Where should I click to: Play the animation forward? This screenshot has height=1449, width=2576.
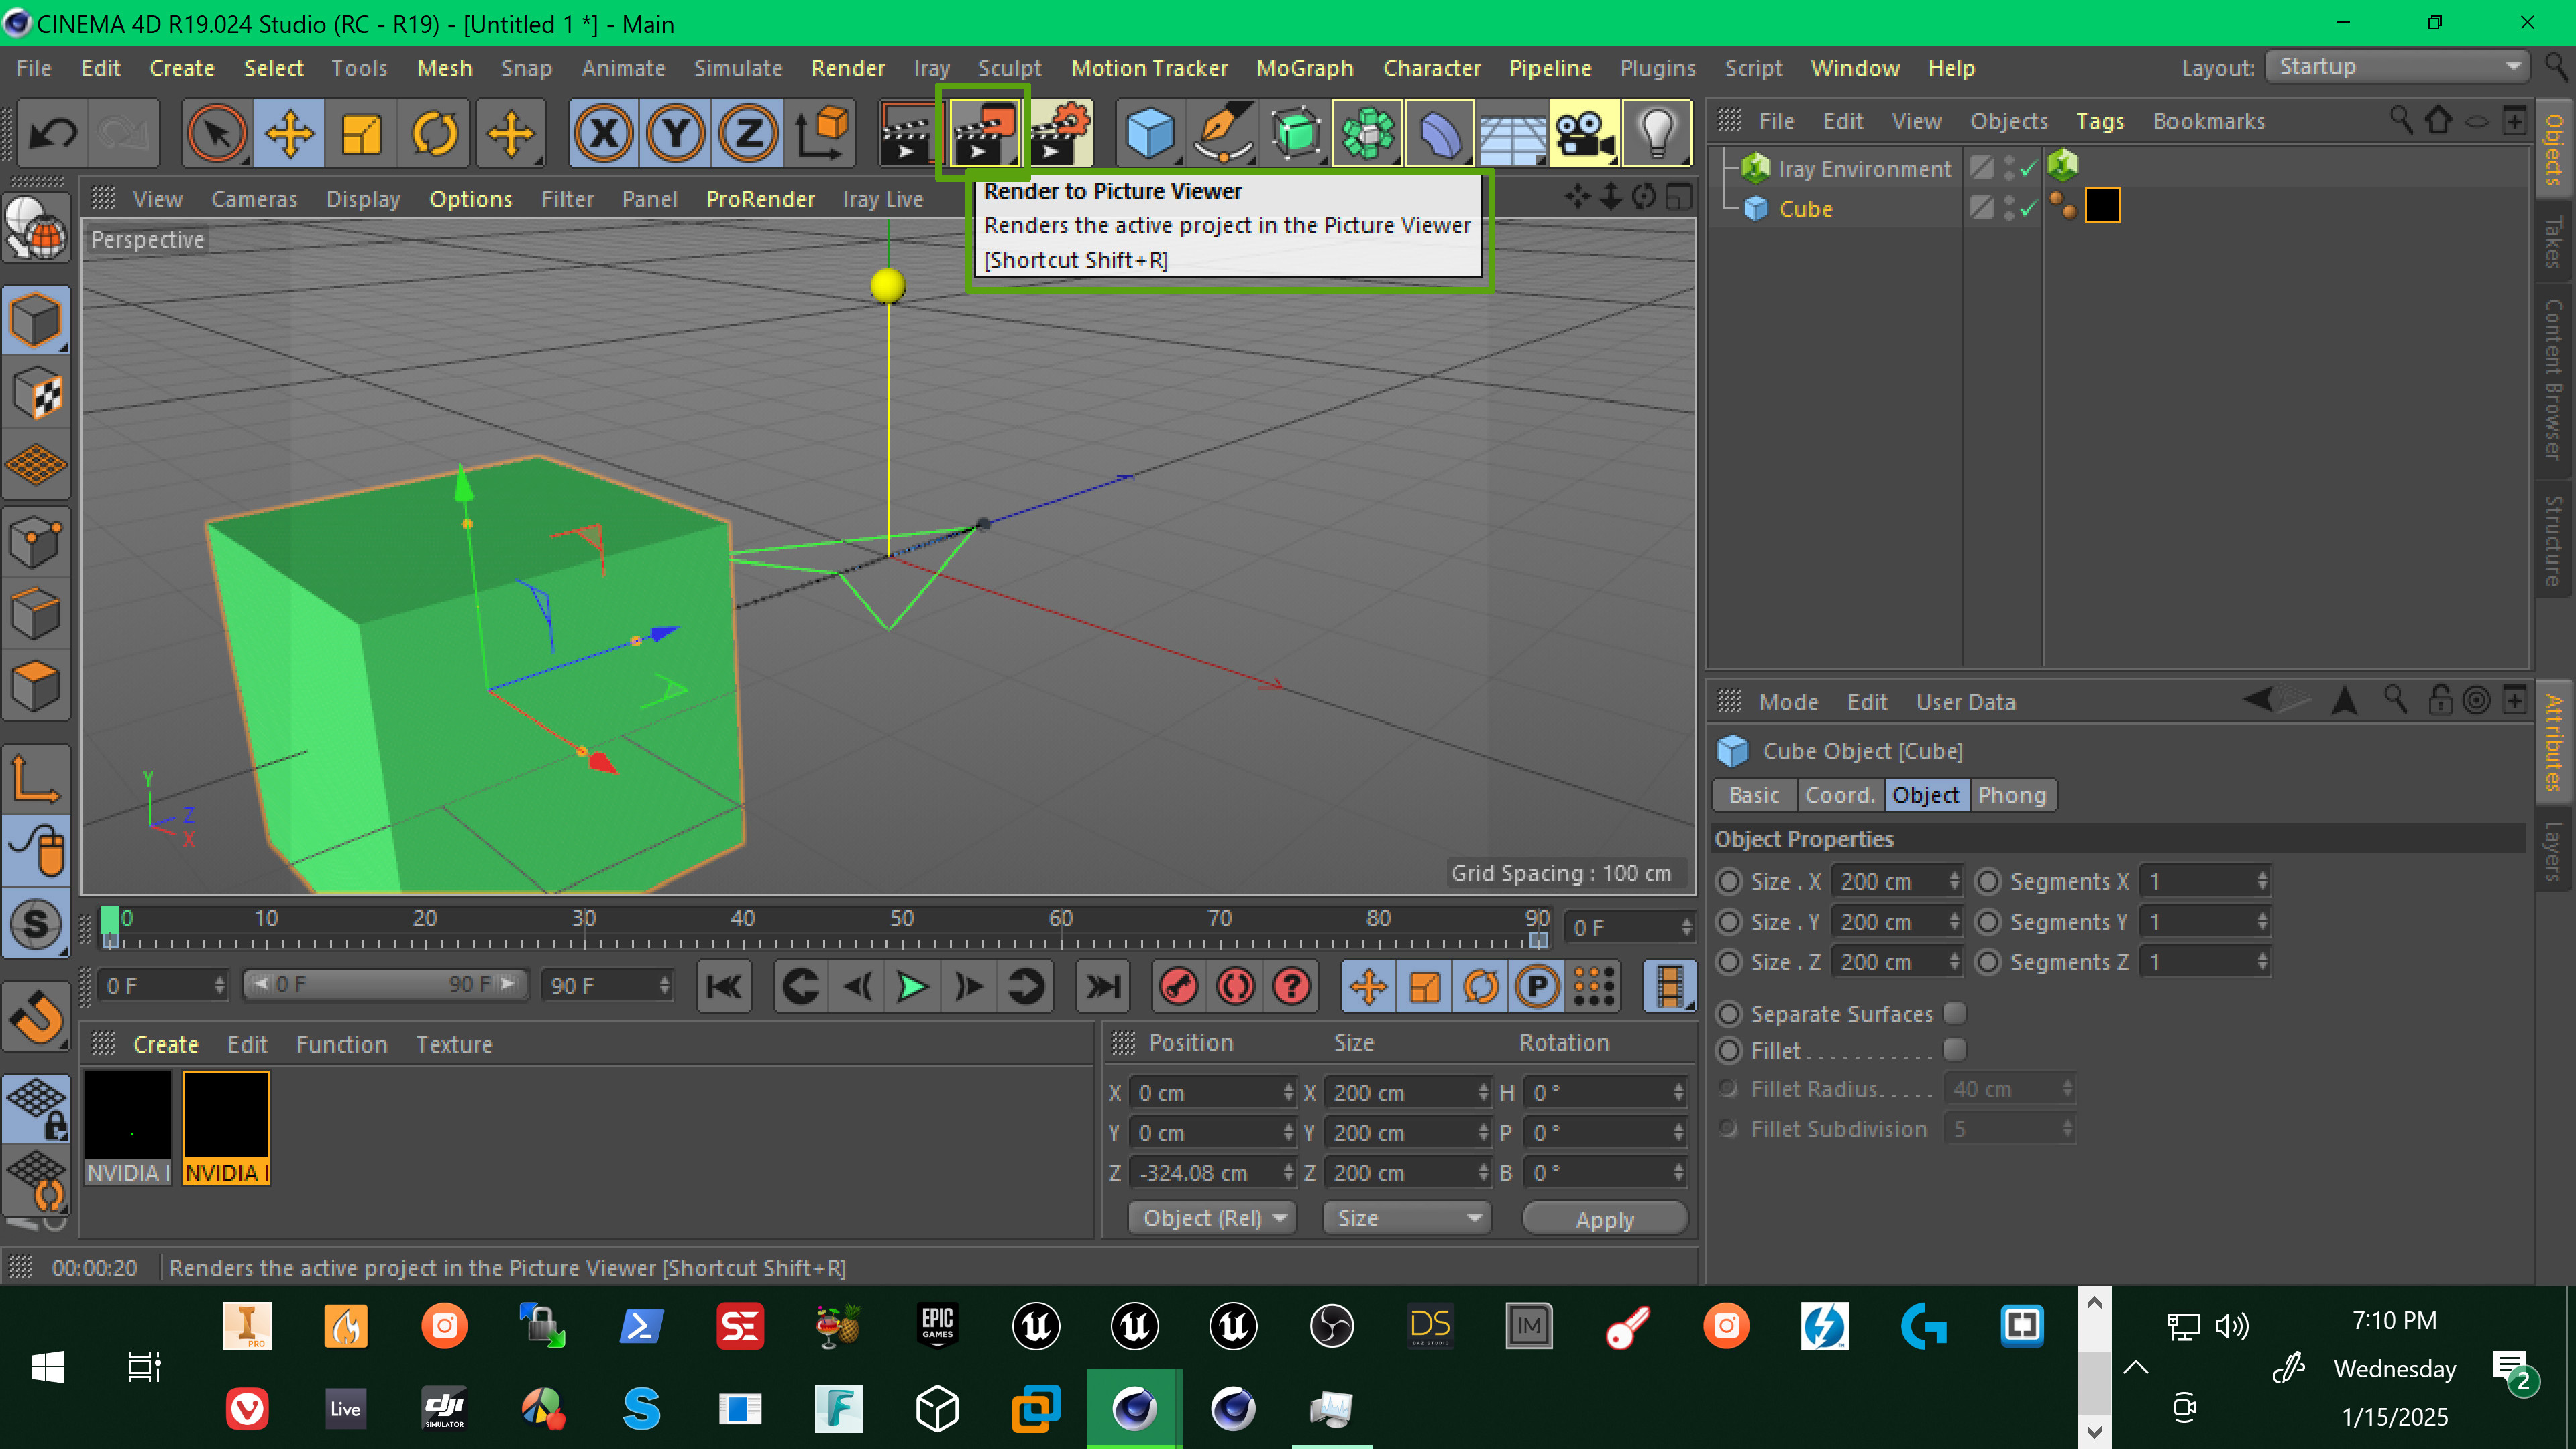912,987
